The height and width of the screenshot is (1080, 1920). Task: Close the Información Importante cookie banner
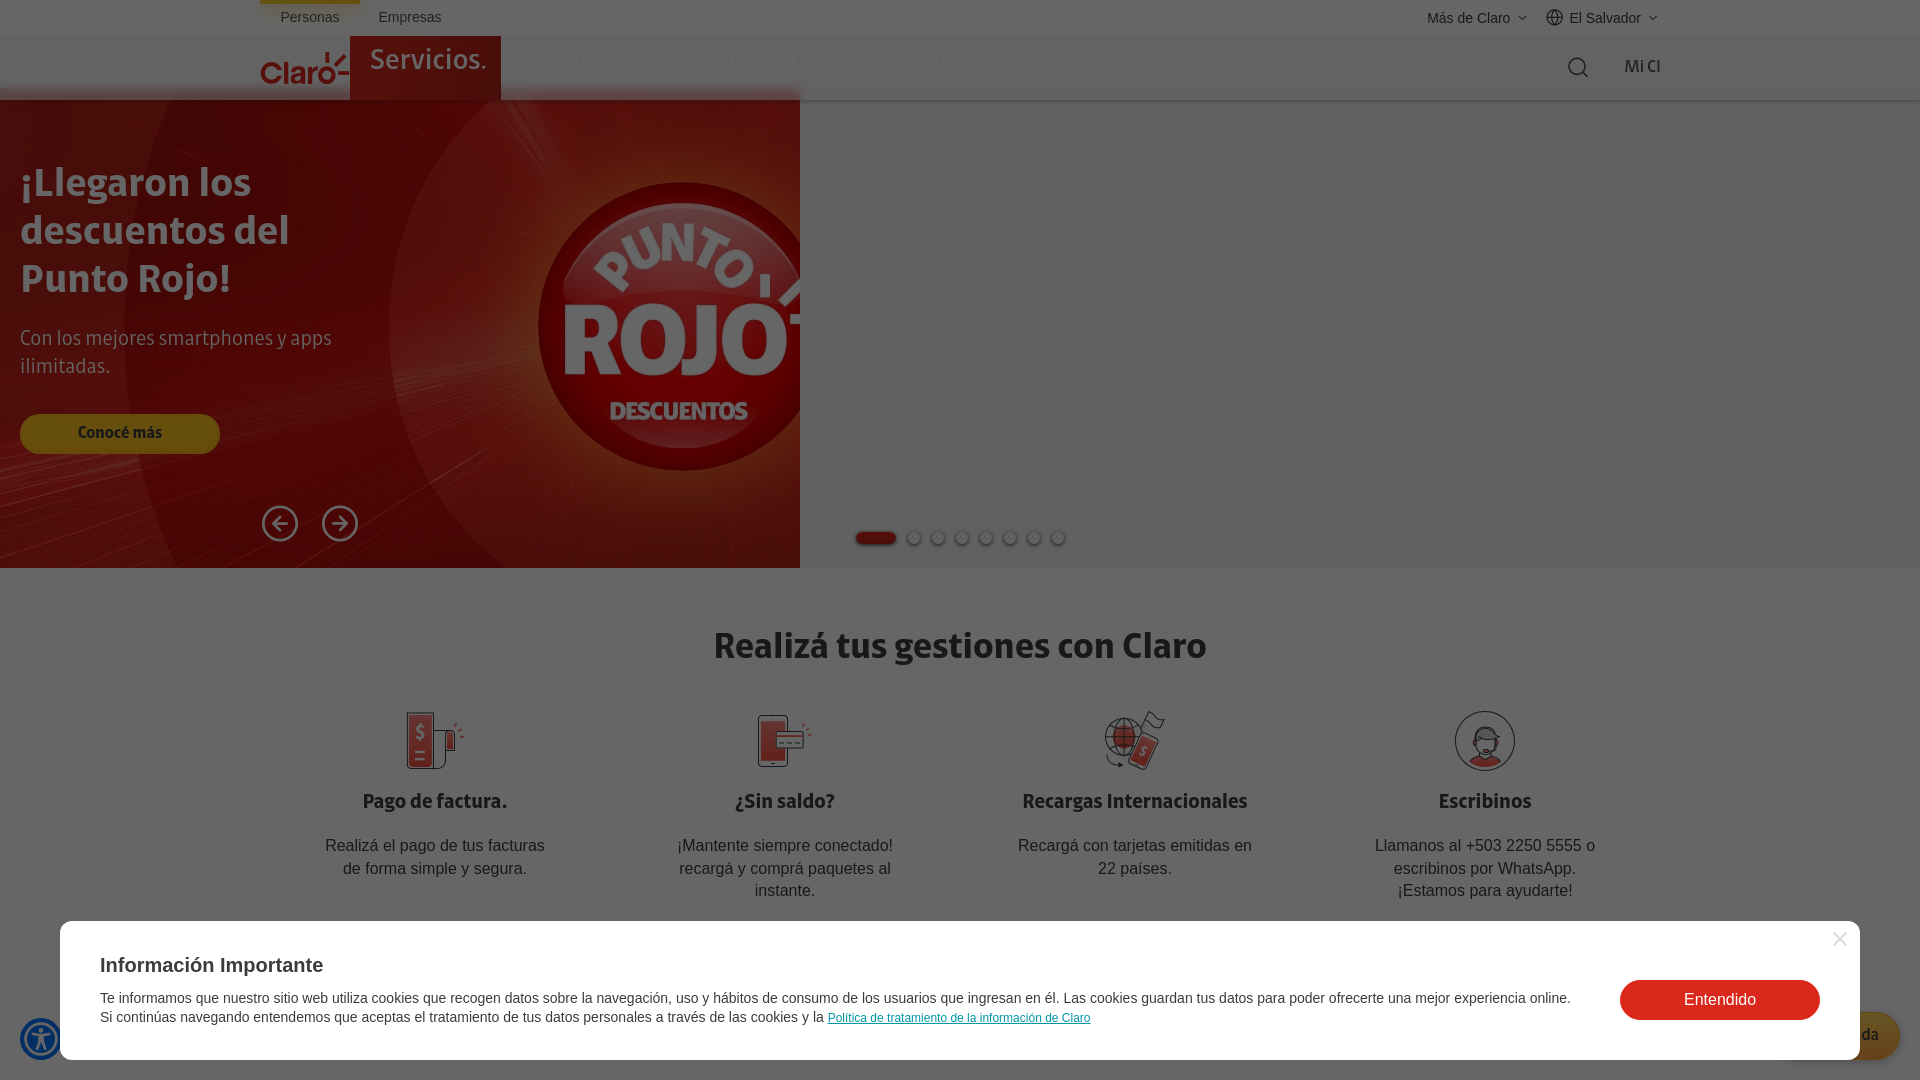1840,939
